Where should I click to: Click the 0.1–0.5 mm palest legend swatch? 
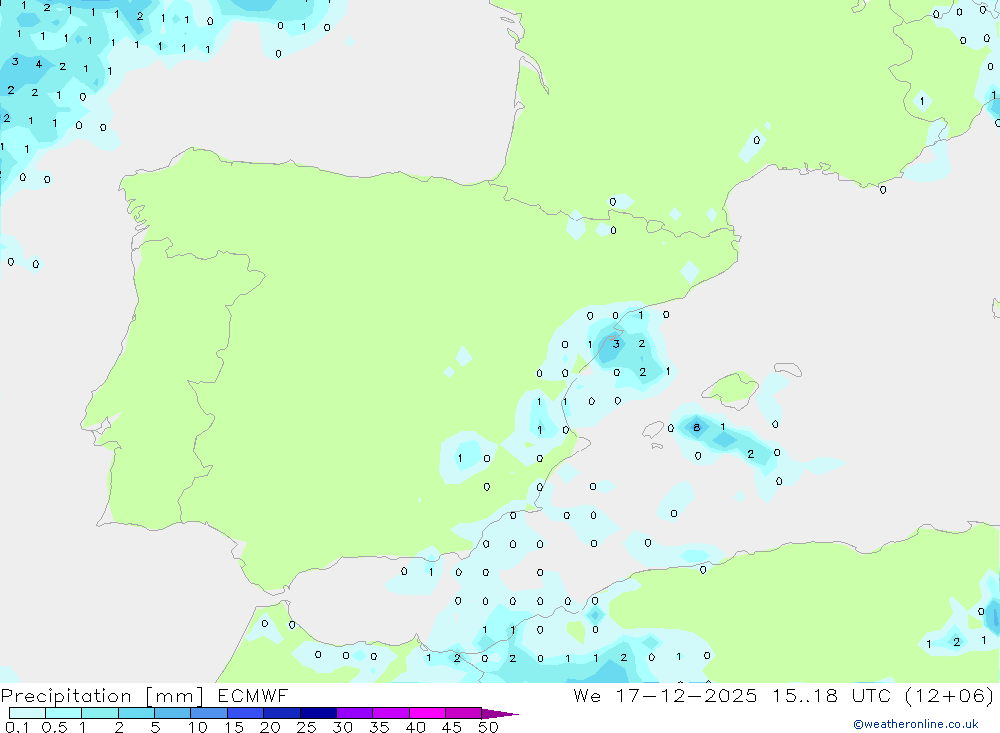click(x=27, y=713)
